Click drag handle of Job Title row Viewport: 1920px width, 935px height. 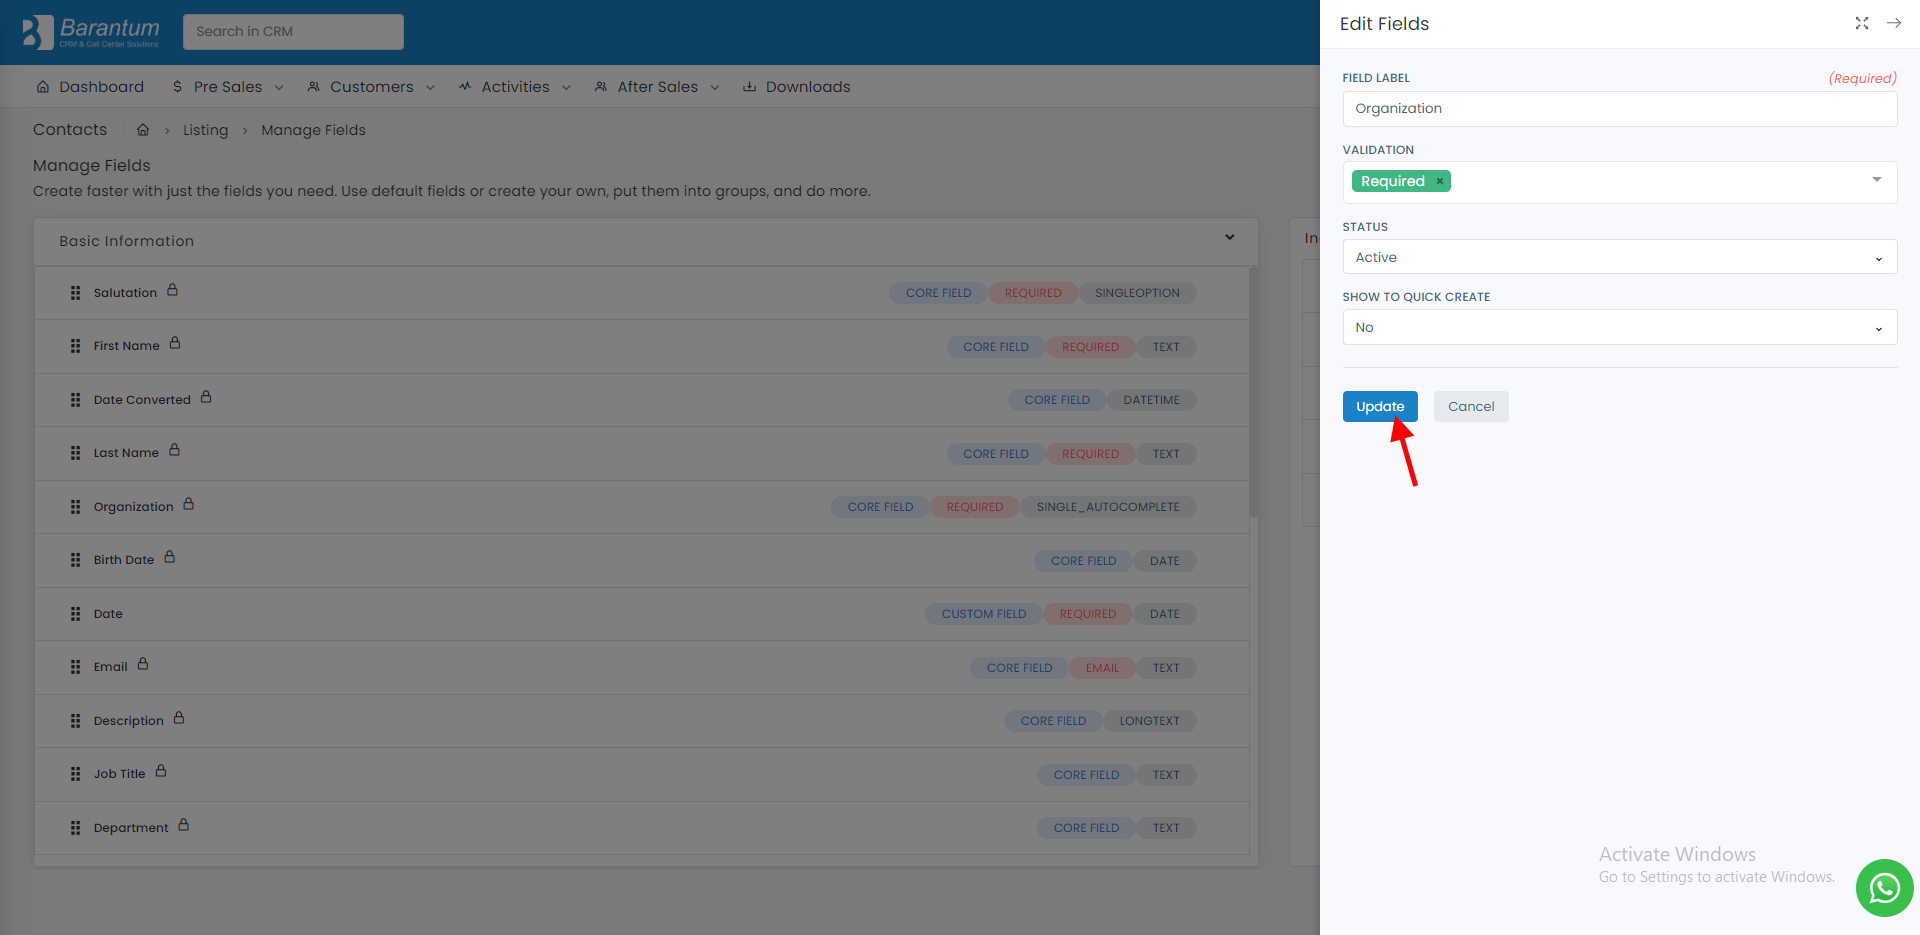(x=75, y=774)
